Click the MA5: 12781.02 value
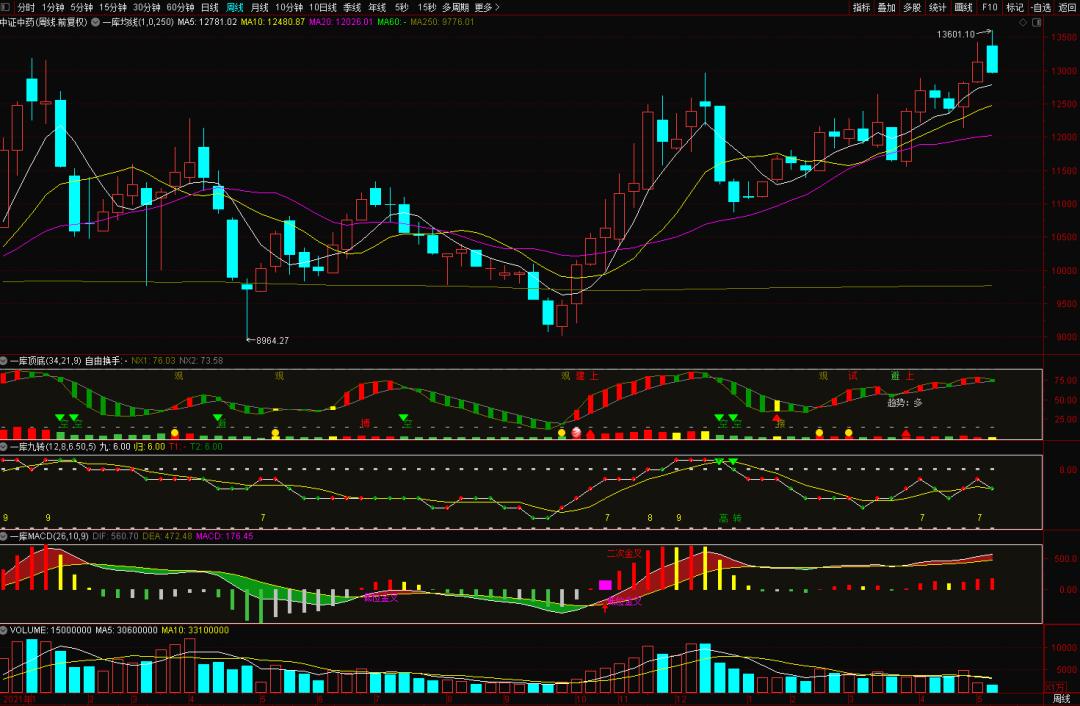Image resolution: width=1080 pixels, height=706 pixels. [x=207, y=22]
